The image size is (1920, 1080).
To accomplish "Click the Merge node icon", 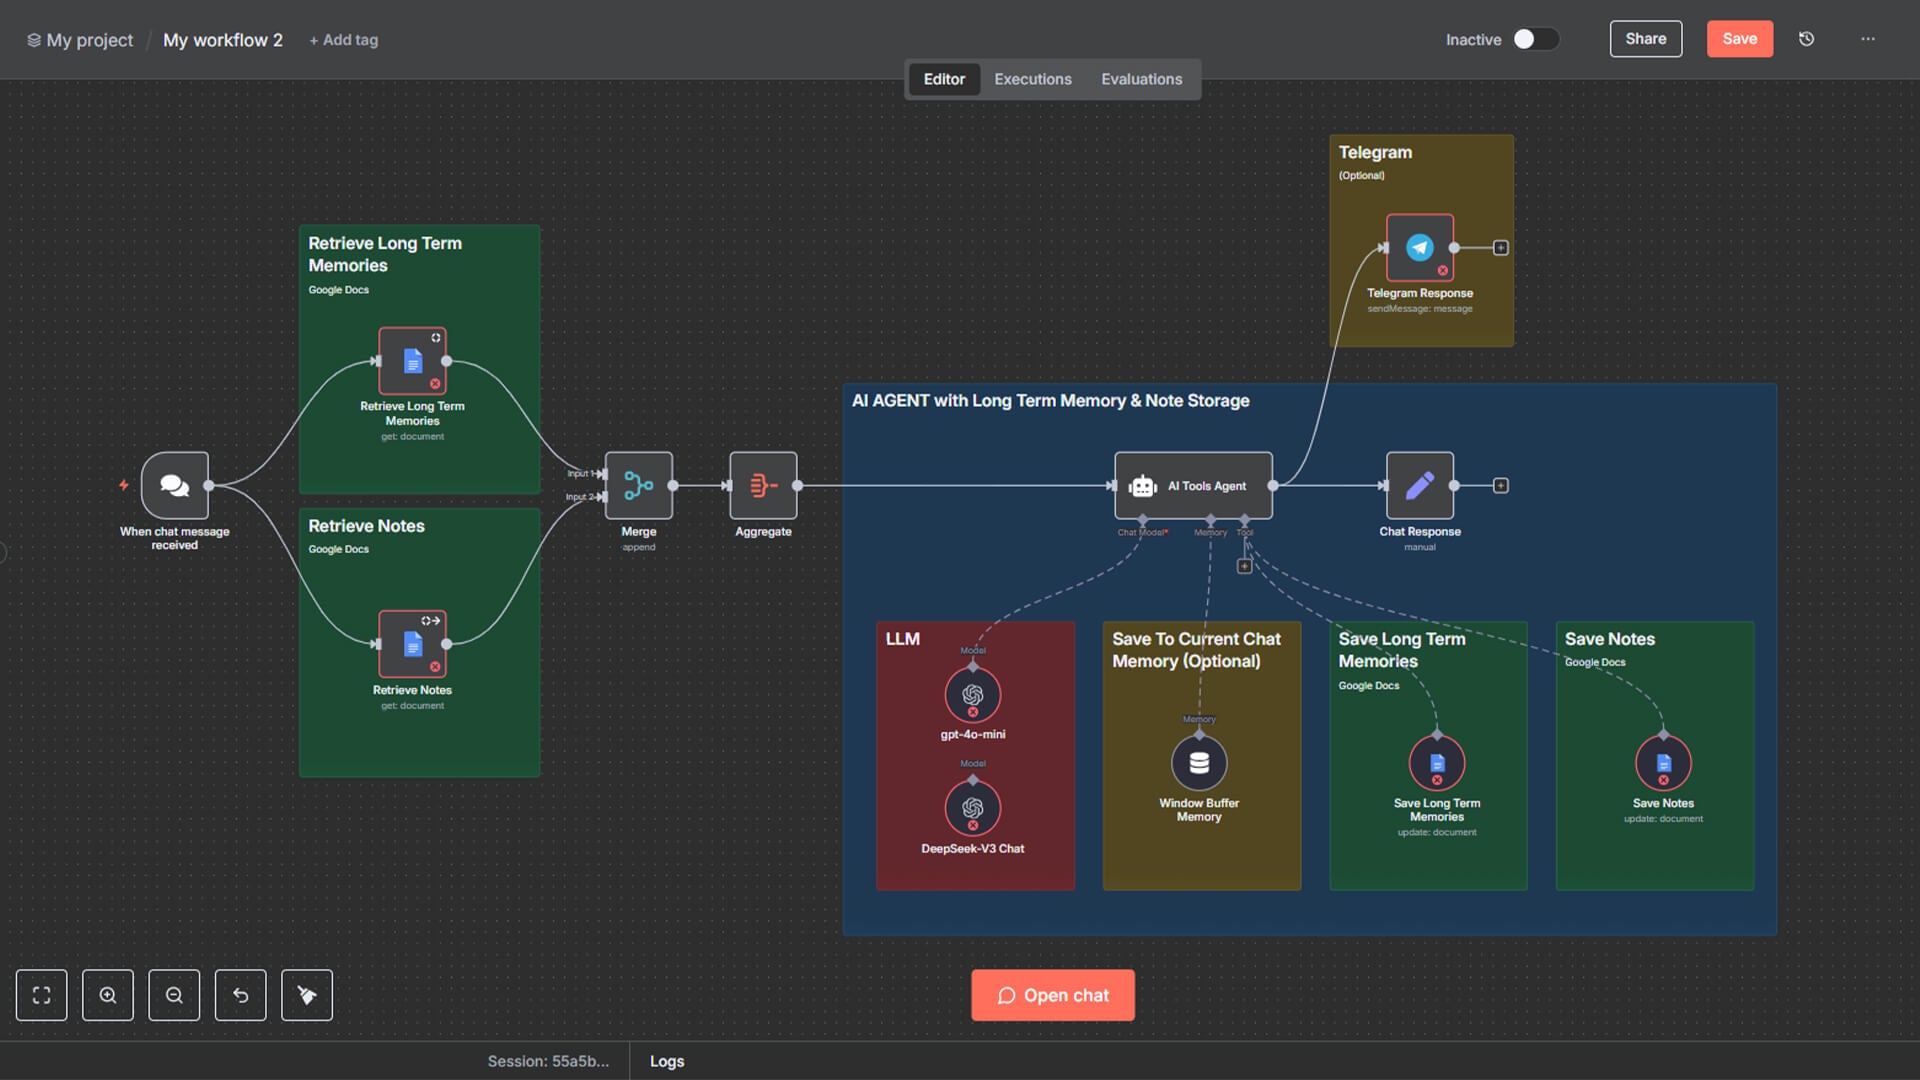I will (x=638, y=486).
